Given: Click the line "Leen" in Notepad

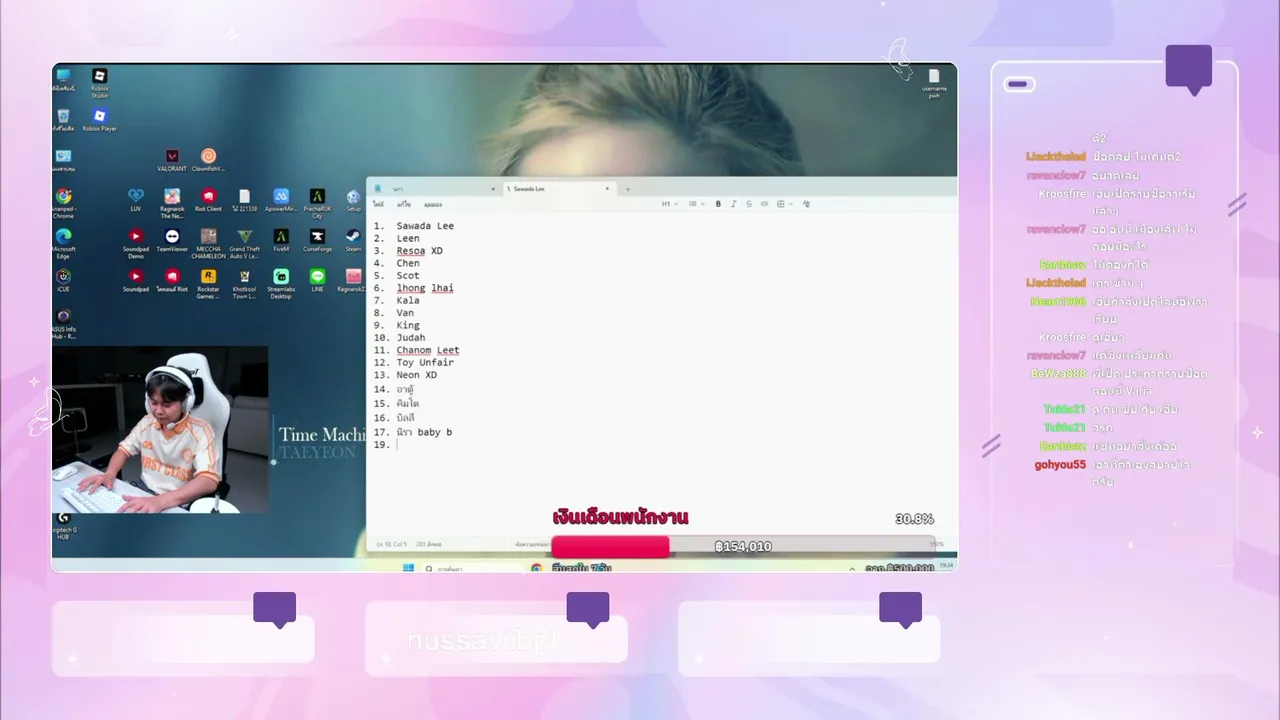Looking at the screenshot, I should tap(408, 239).
